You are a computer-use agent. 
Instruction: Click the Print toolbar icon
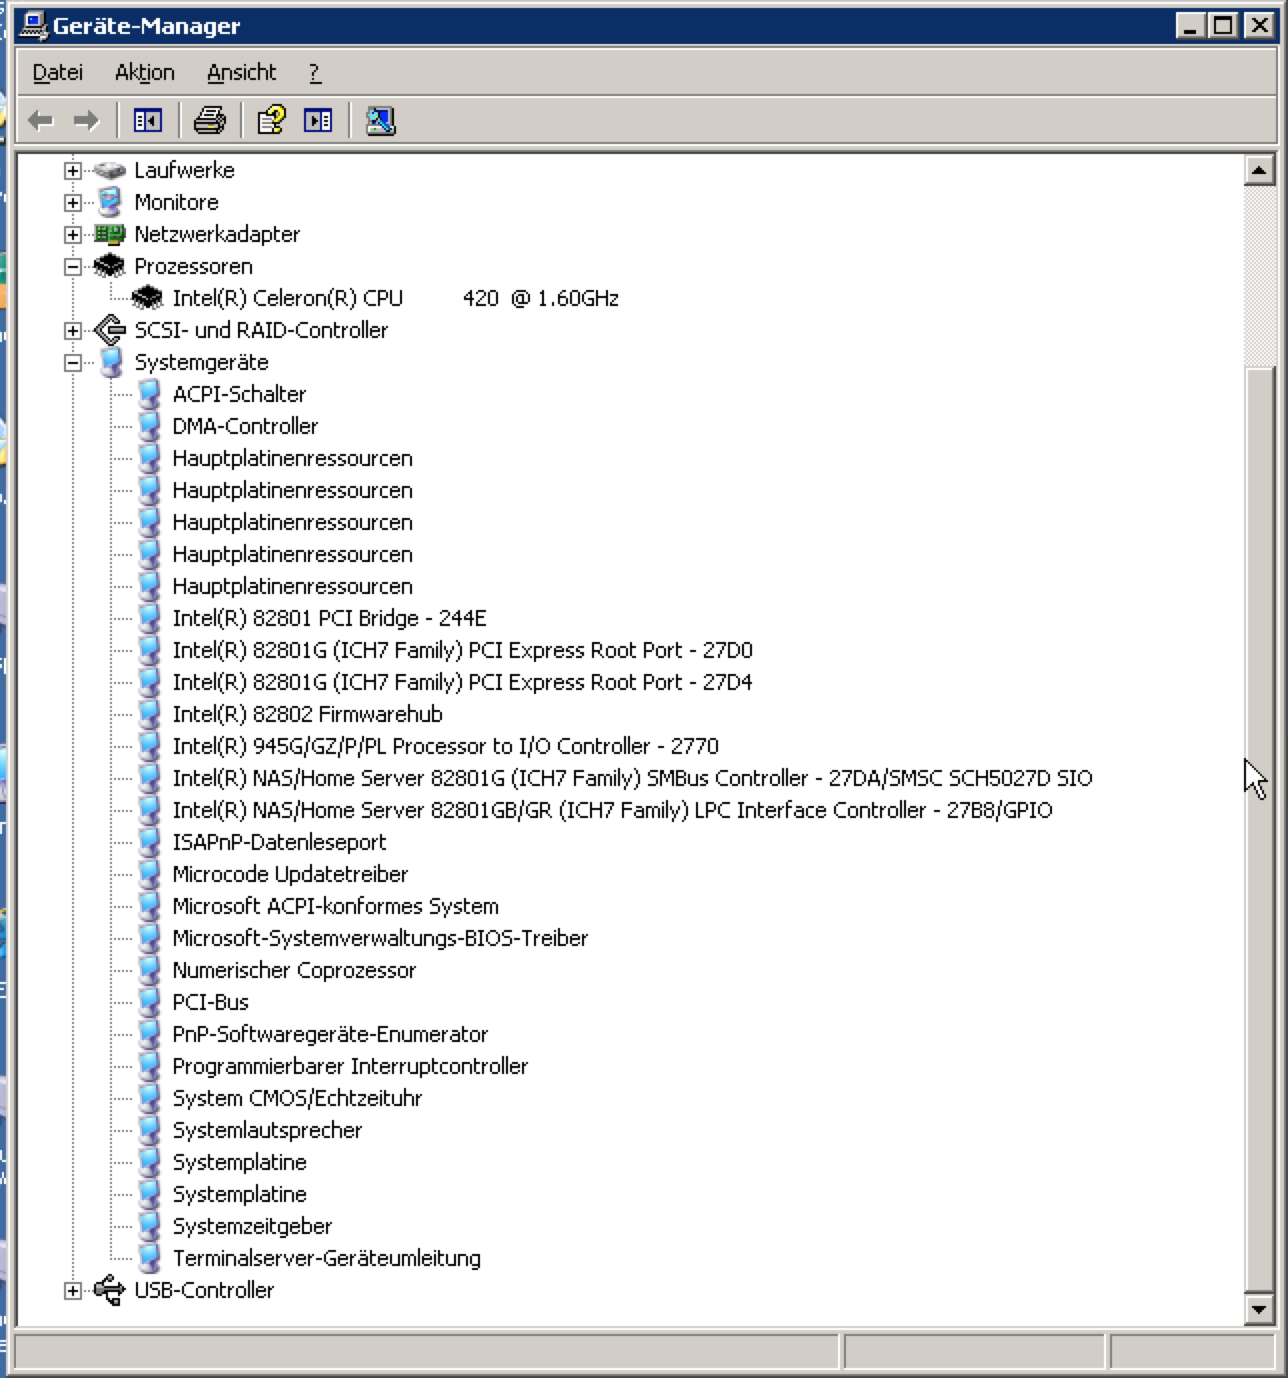(209, 121)
